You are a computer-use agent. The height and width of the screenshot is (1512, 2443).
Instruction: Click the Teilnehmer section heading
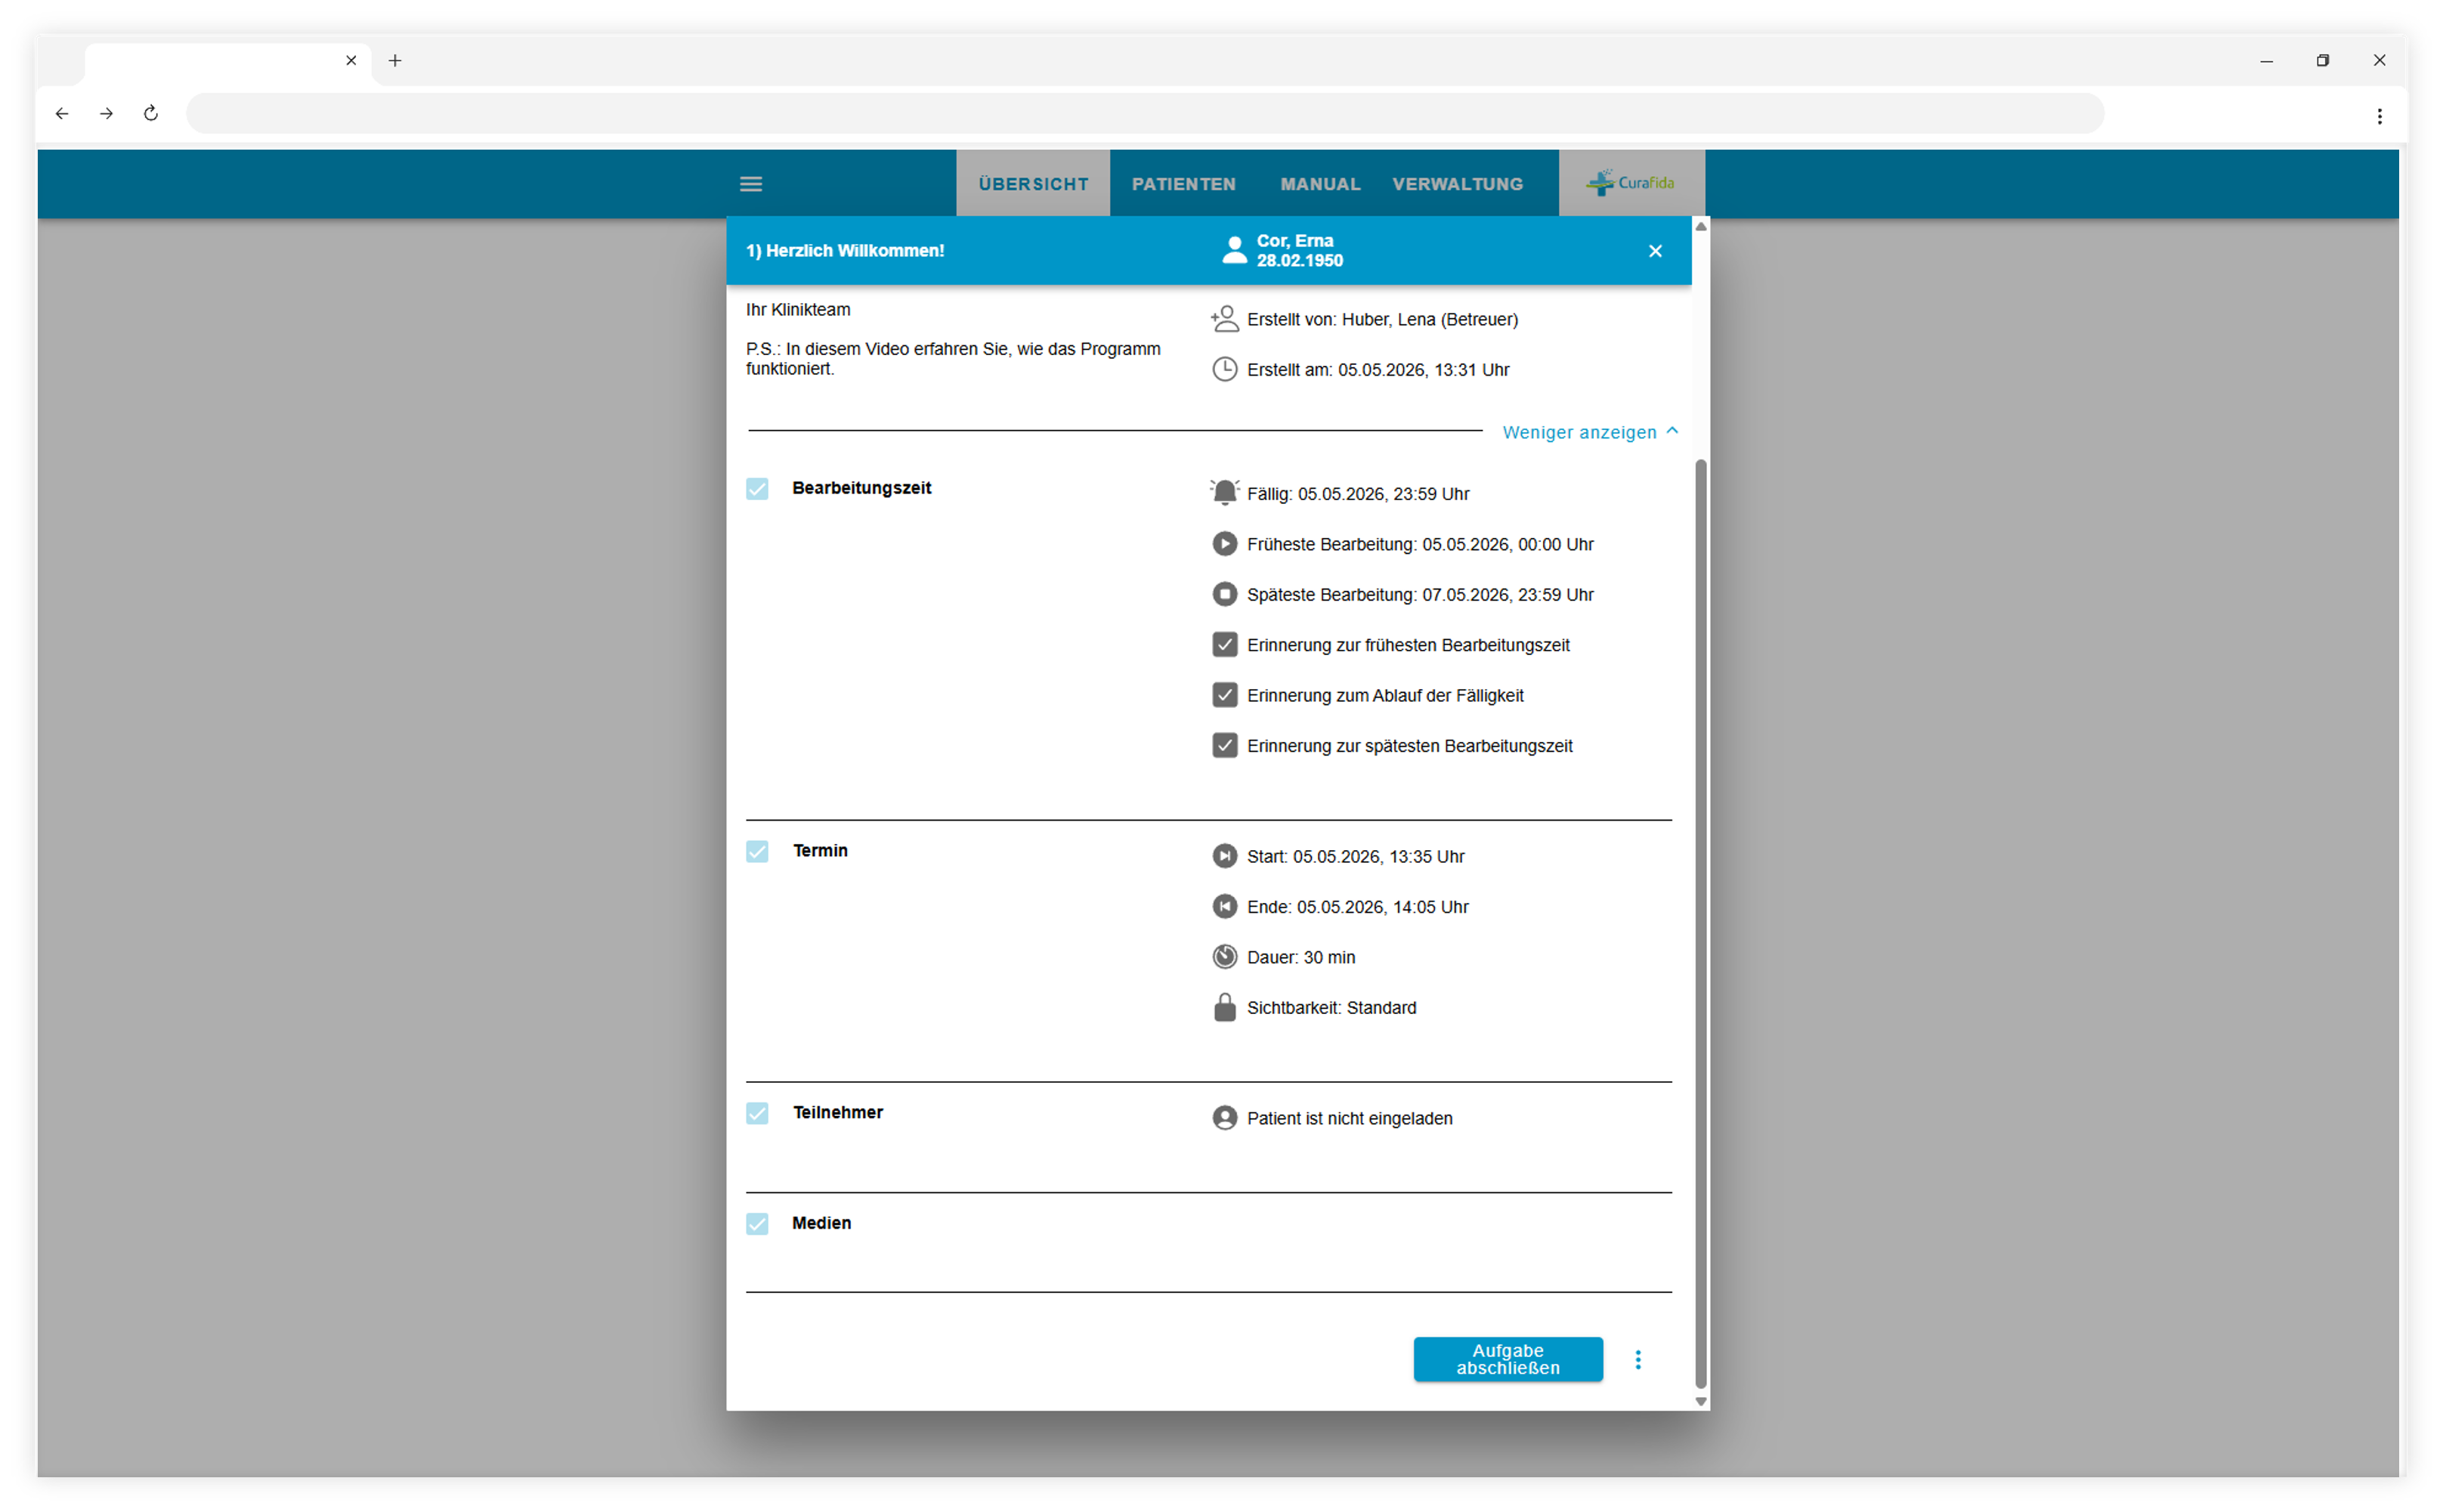coord(837,1113)
